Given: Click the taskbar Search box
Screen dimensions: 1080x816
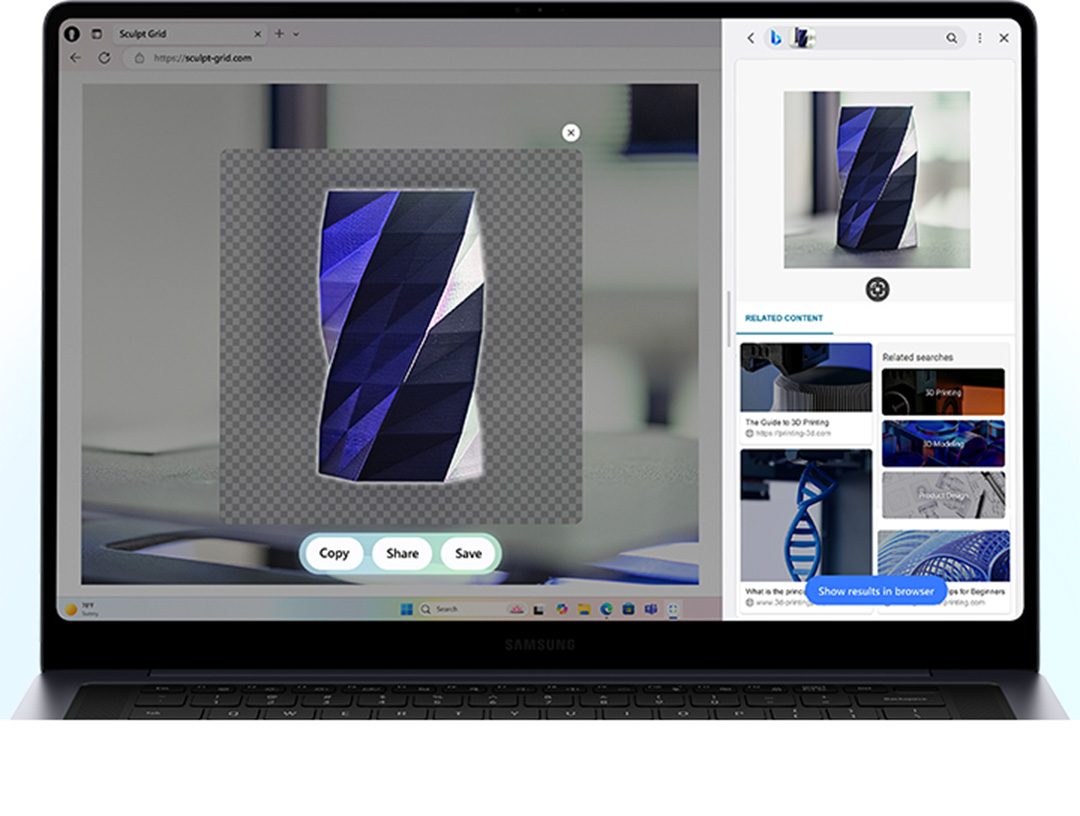Looking at the screenshot, I should click(x=472, y=609).
